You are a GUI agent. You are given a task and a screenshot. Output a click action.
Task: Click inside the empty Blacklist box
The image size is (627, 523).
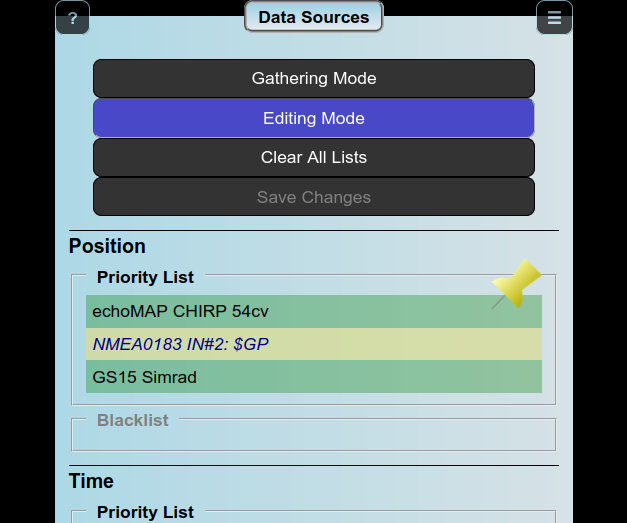coord(313,436)
